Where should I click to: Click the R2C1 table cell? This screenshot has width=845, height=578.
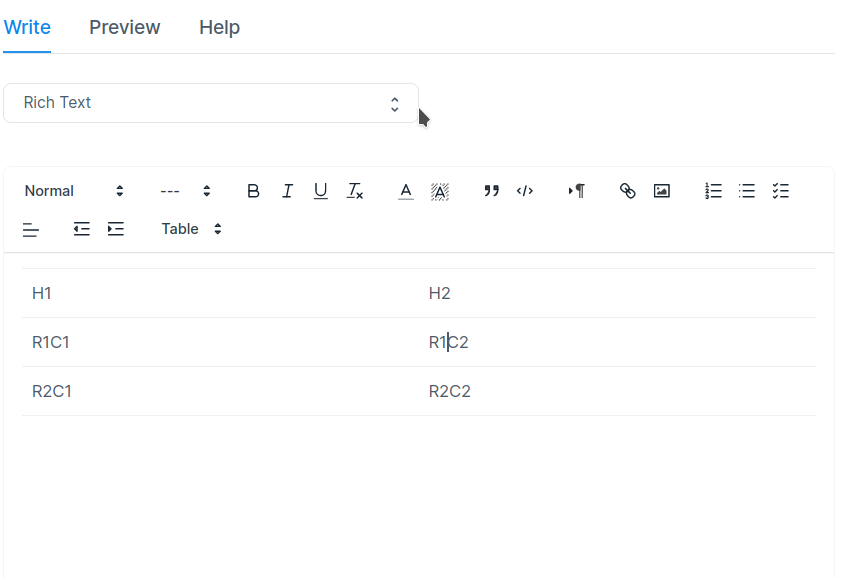pos(220,392)
